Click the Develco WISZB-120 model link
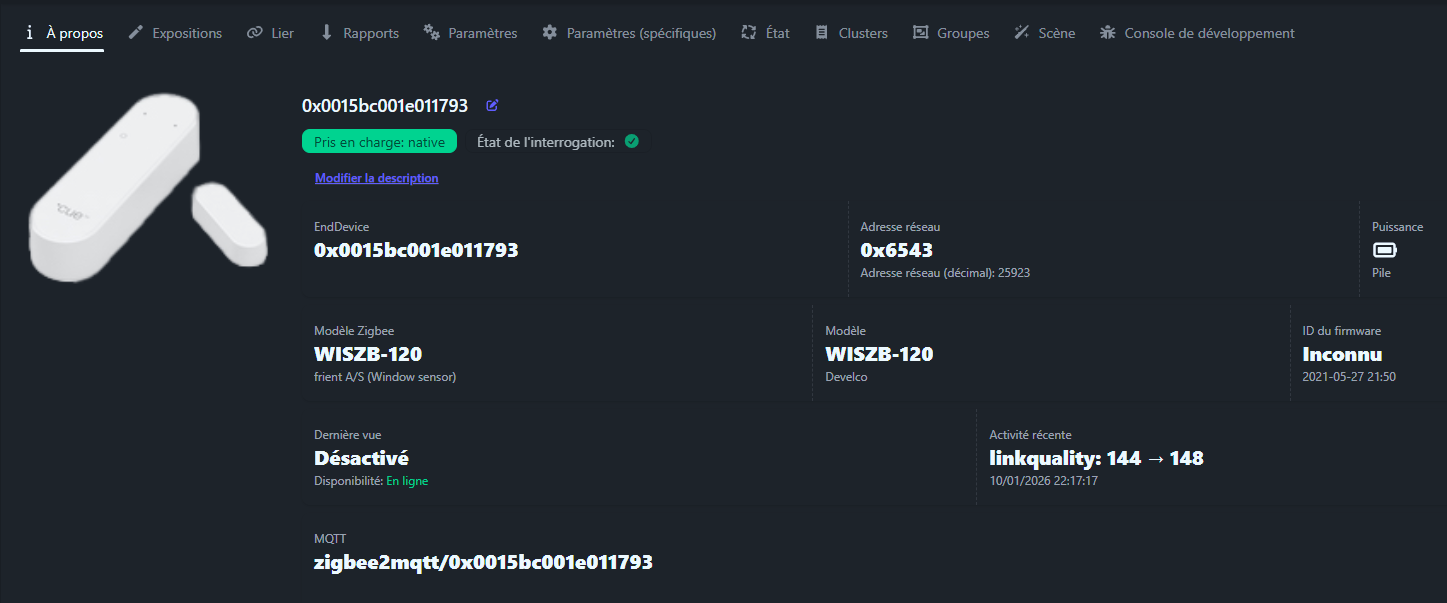The width and height of the screenshot is (1447, 603). coord(879,354)
